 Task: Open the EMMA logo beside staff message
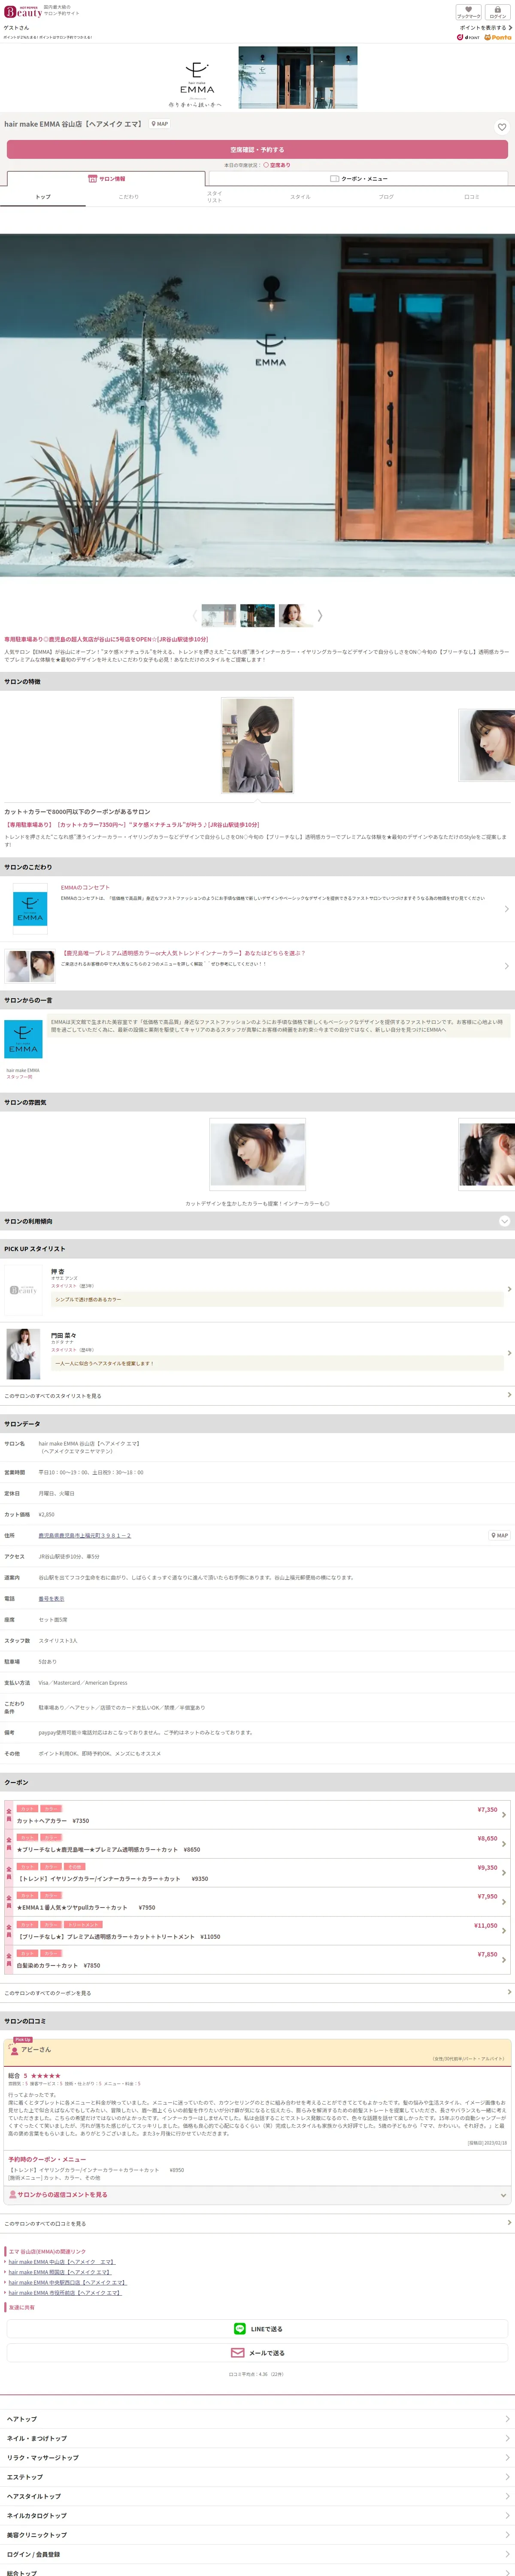[23, 1040]
